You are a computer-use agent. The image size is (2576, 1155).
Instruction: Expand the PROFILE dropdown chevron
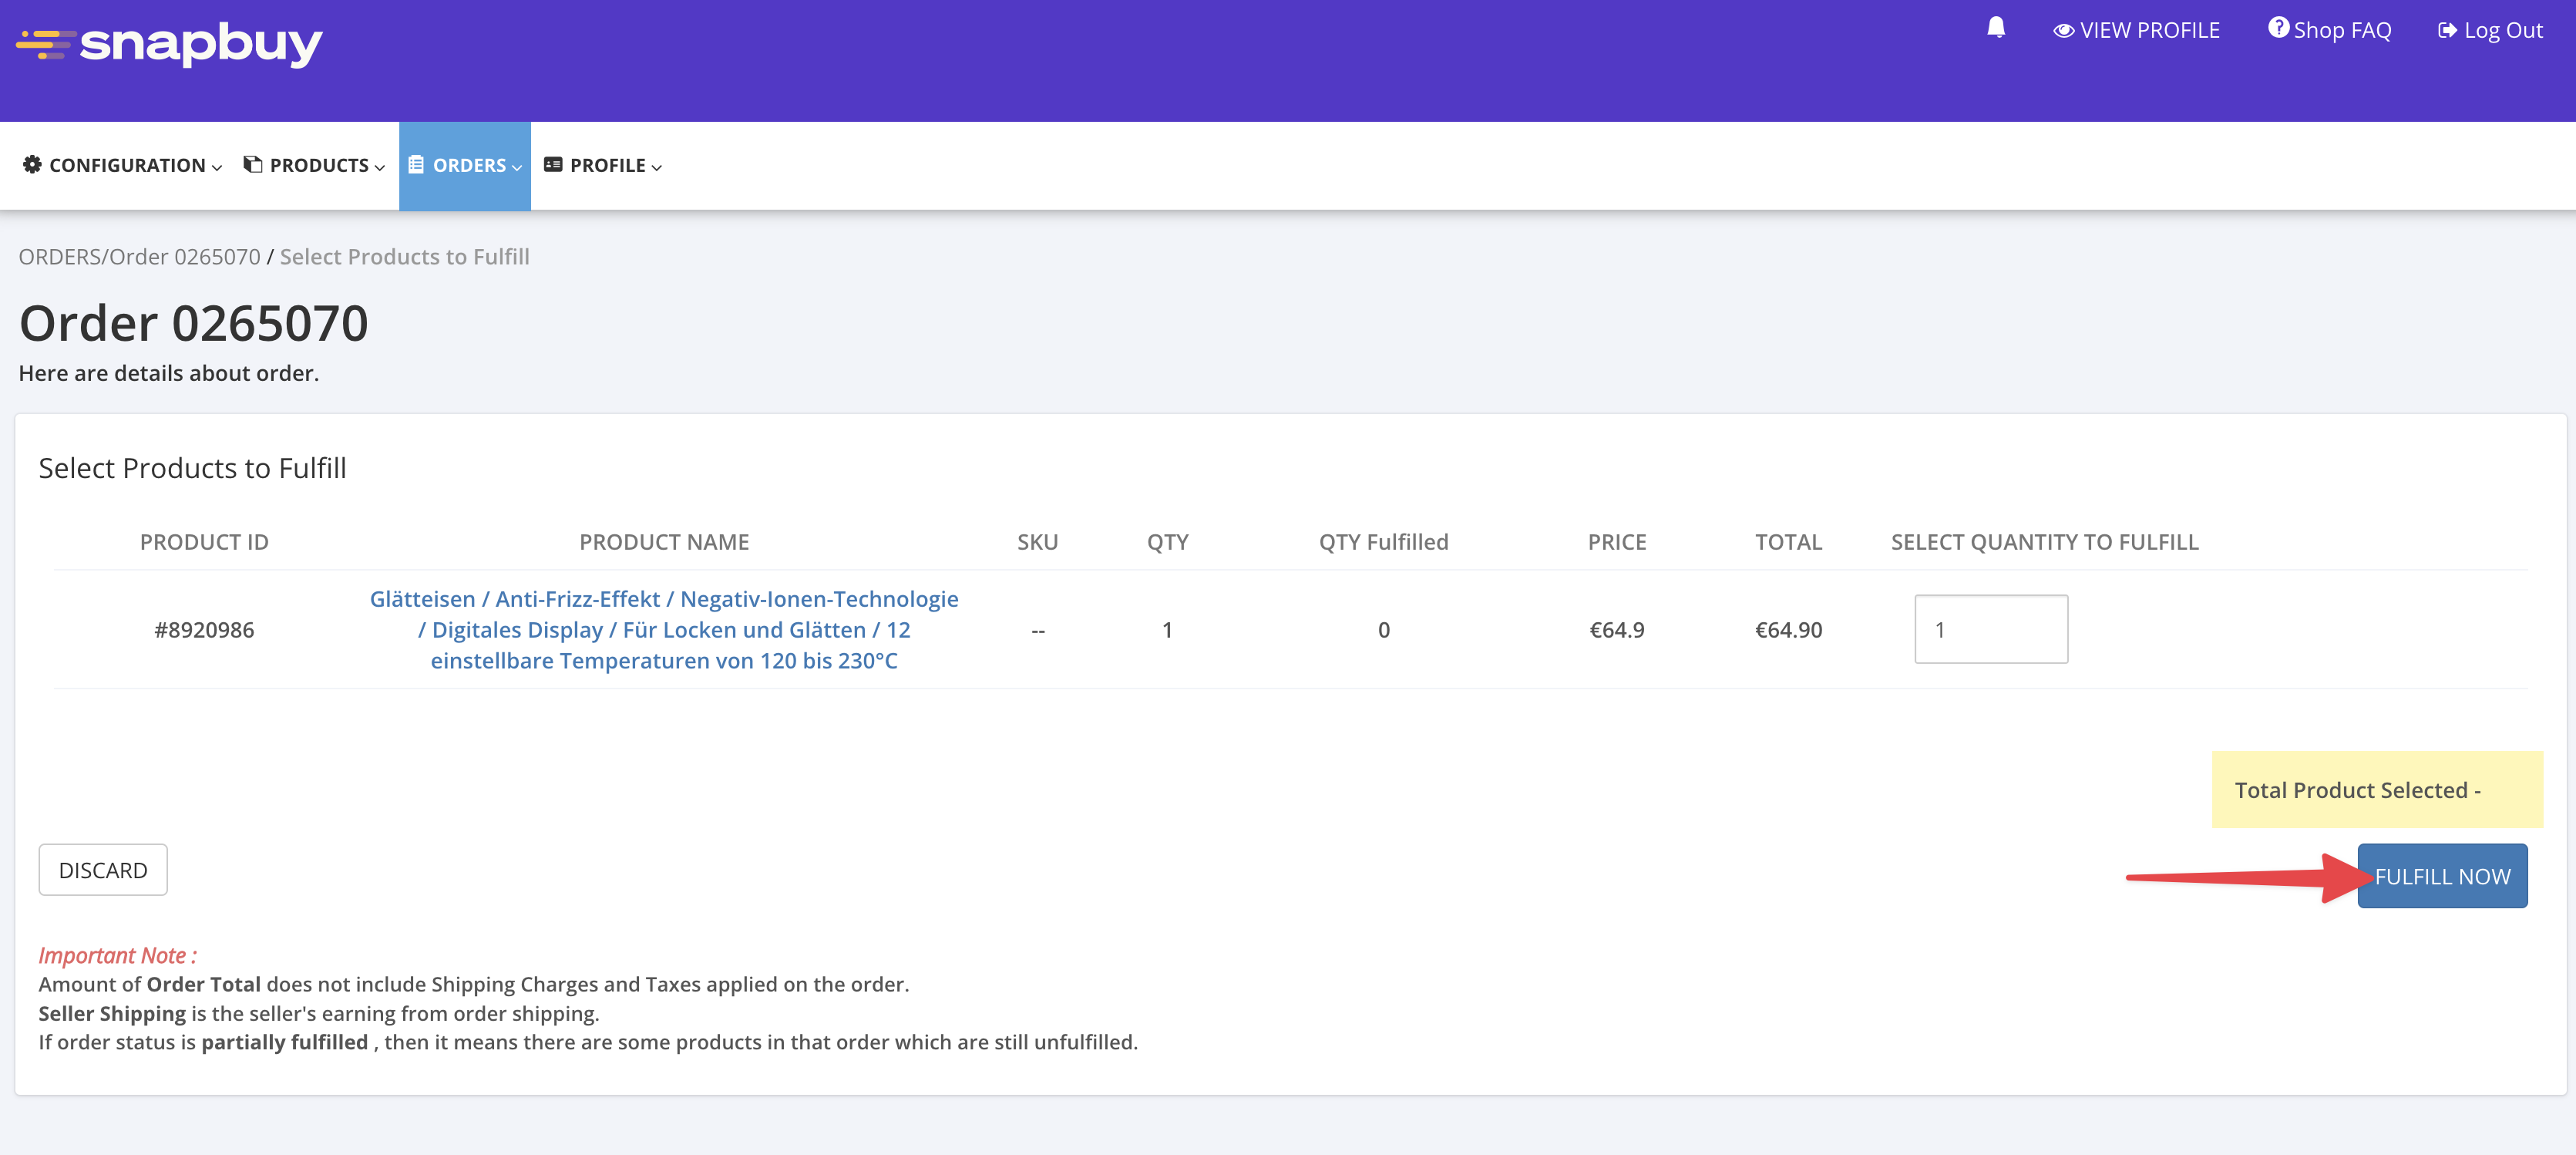tap(657, 168)
